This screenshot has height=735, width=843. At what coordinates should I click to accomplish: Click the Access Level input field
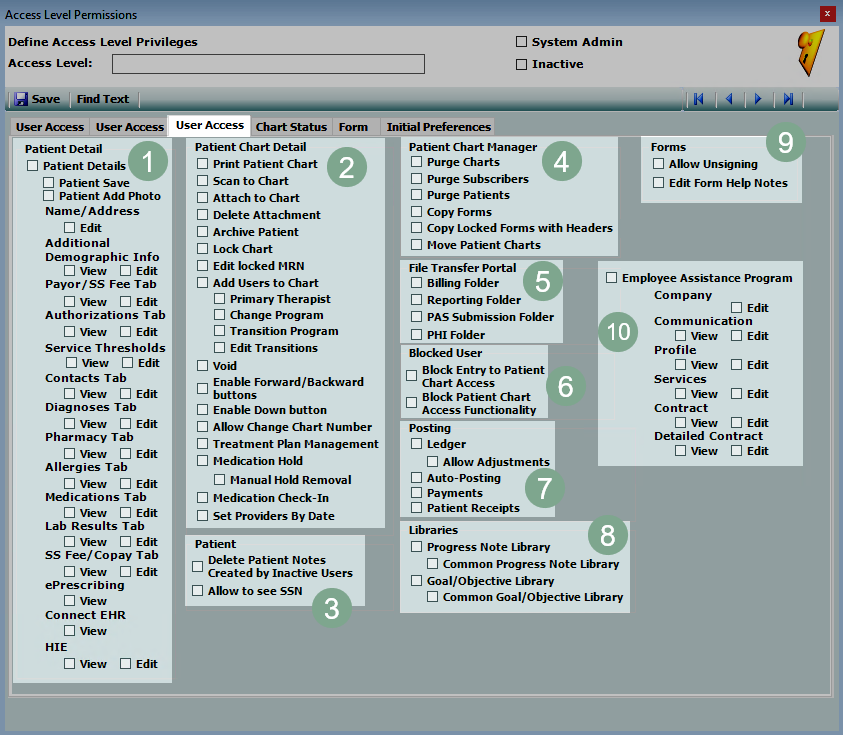click(268, 64)
